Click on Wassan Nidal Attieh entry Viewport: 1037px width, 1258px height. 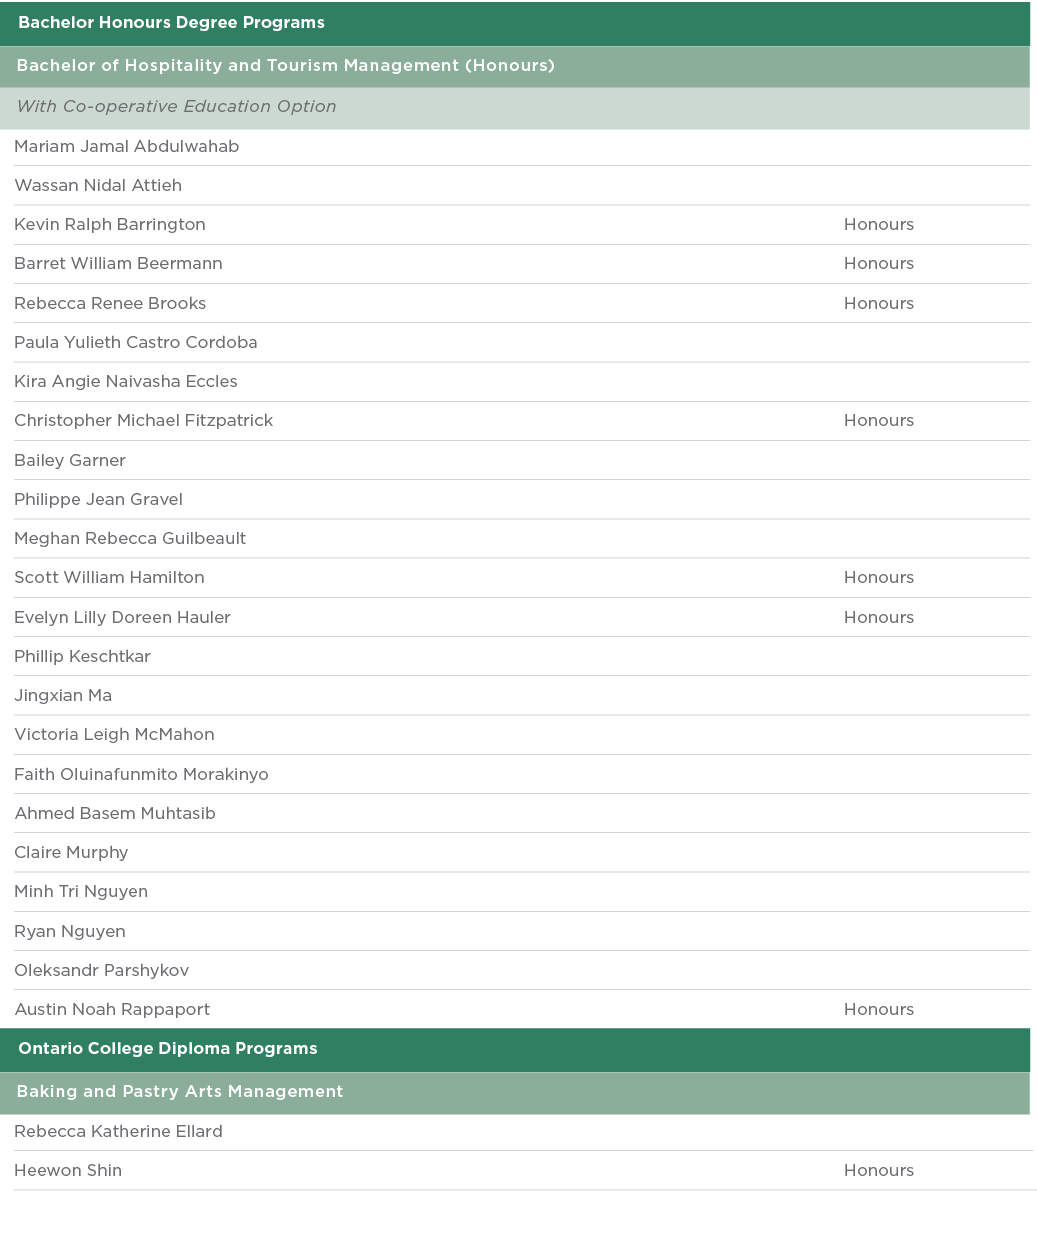[x=98, y=186]
